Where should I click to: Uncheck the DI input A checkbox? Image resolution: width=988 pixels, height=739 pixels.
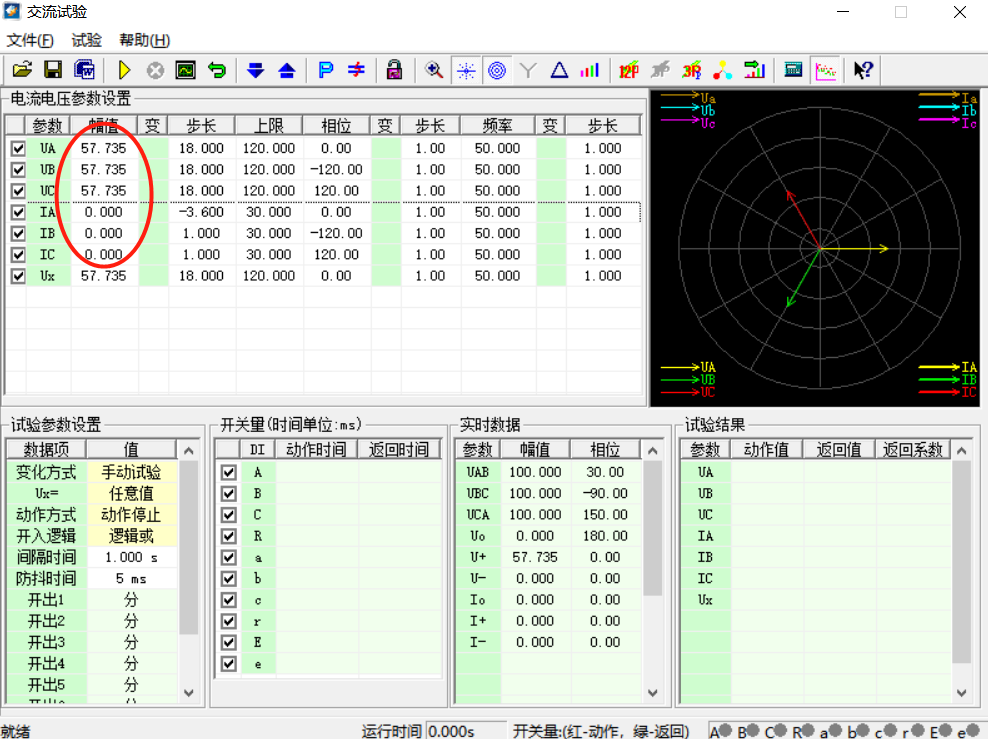pyautogui.click(x=229, y=472)
